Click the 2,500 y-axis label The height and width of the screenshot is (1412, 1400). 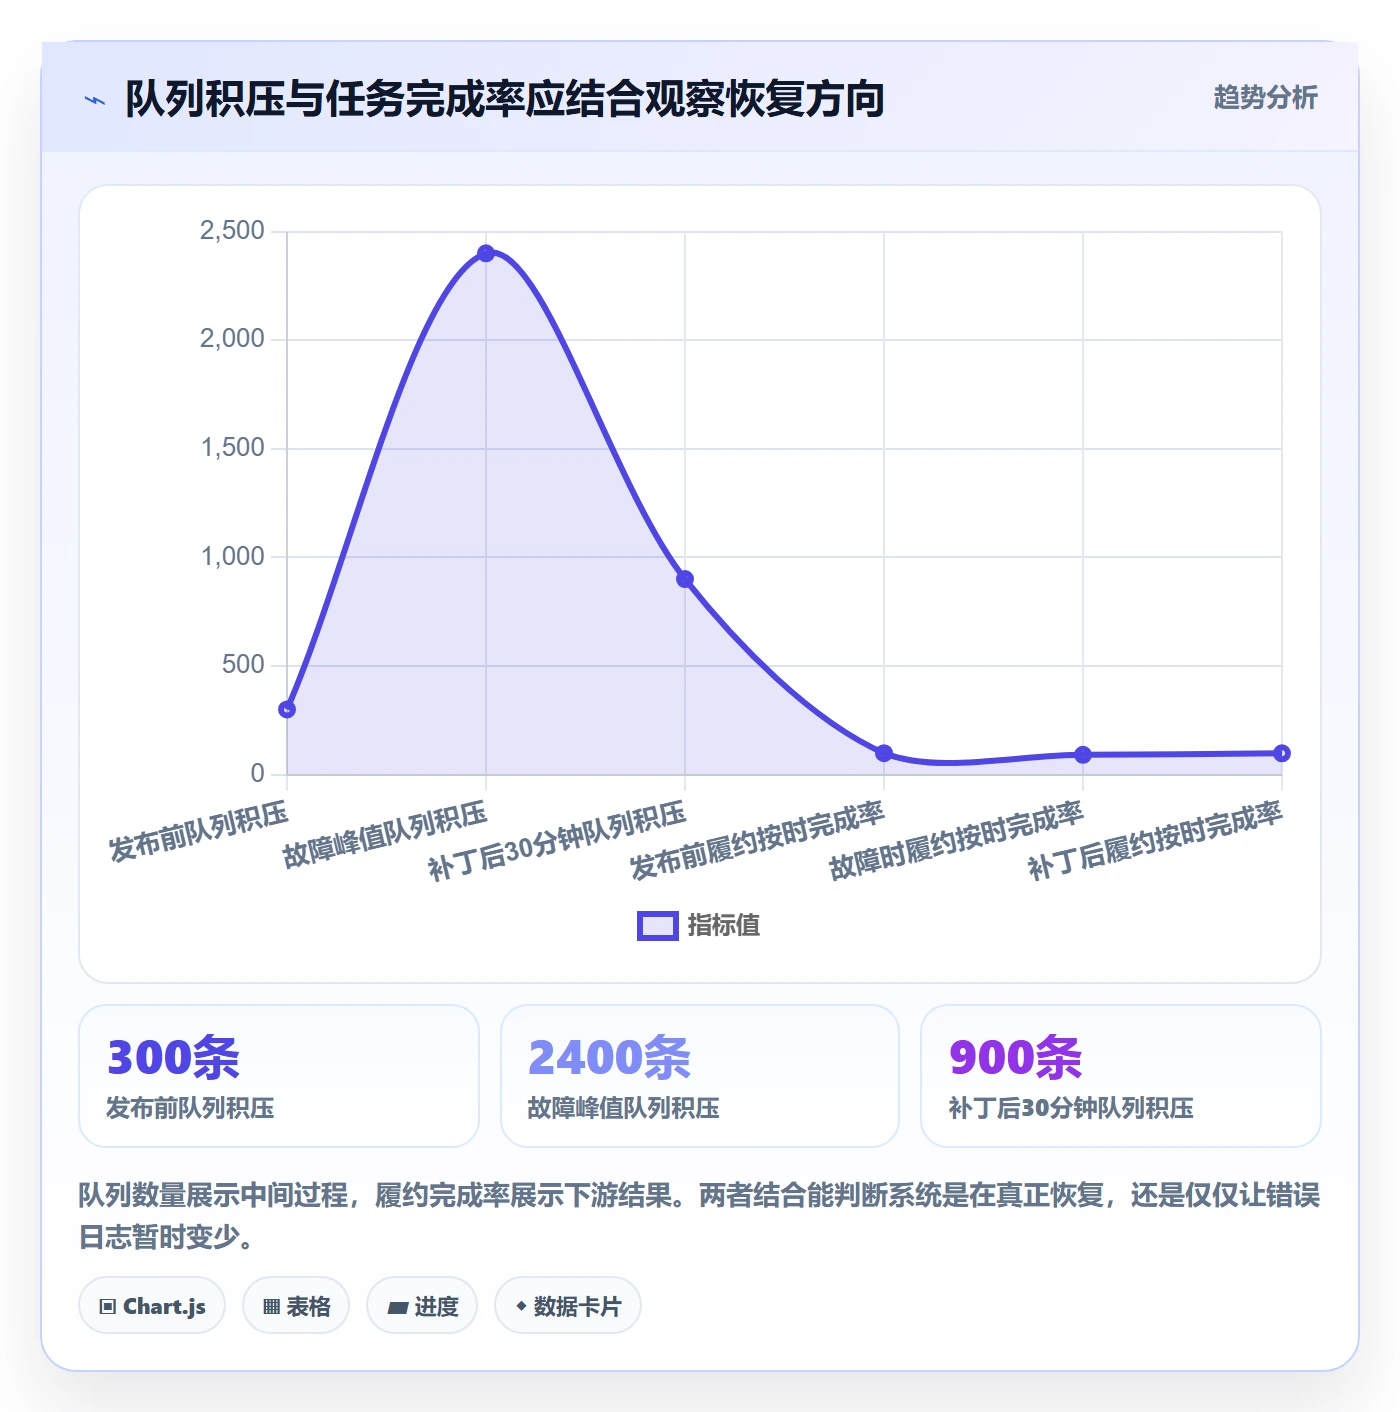pos(232,231)
